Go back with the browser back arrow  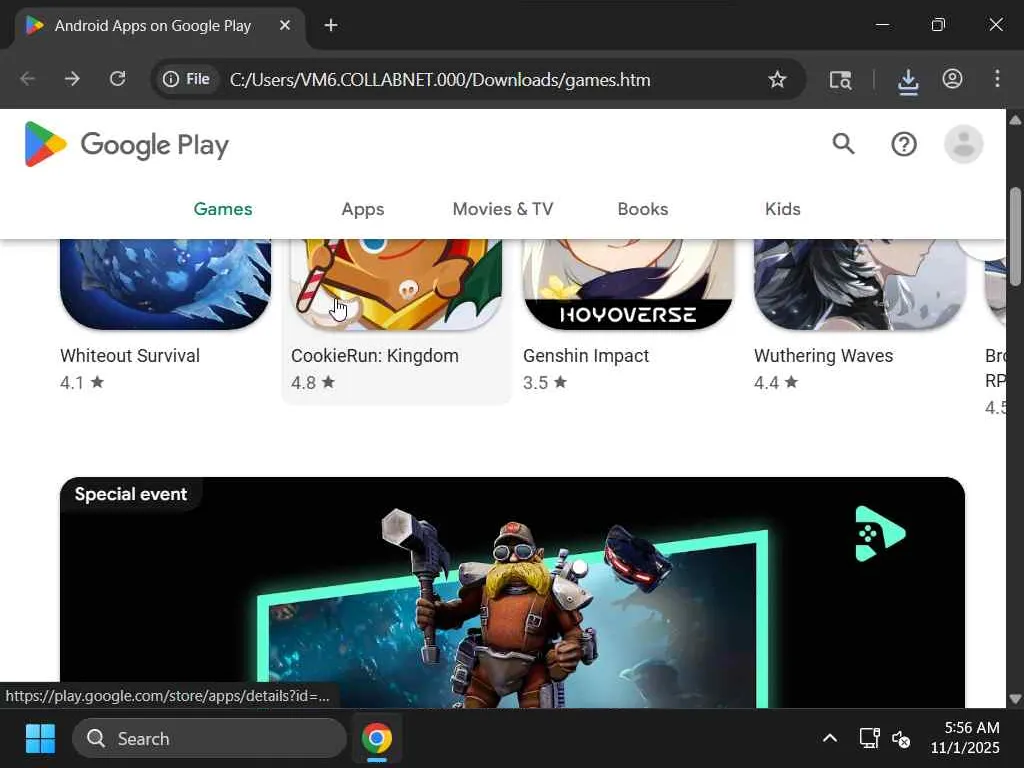tap(27, 79)
